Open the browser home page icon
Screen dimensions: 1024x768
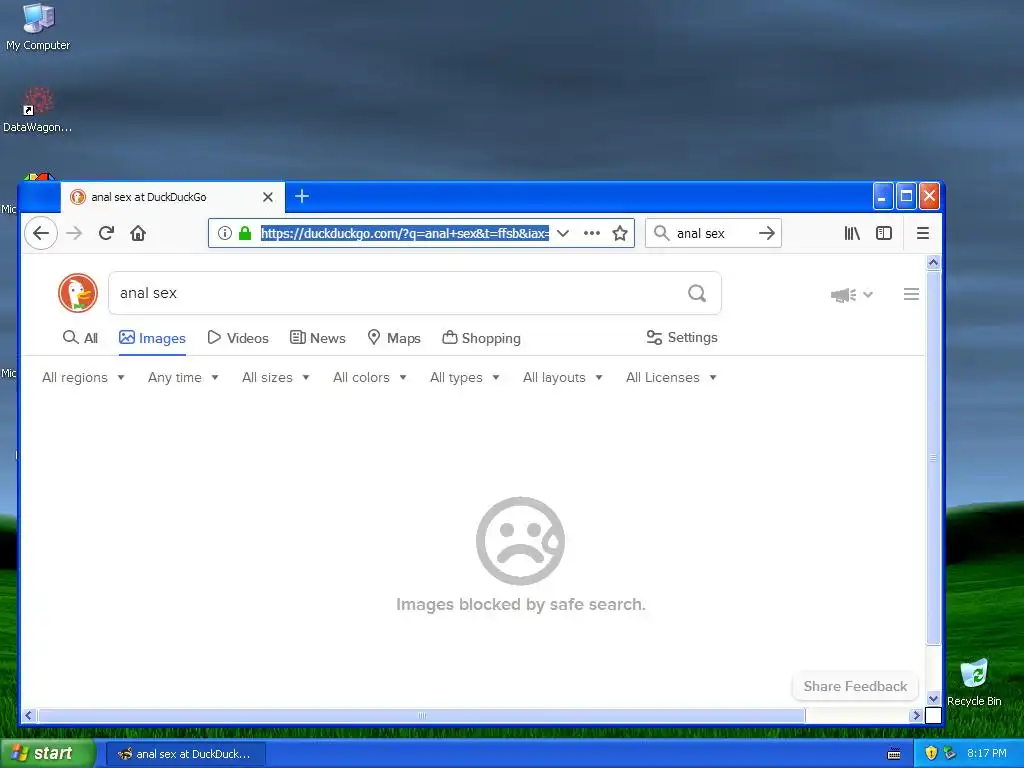(x=138, y=233)
